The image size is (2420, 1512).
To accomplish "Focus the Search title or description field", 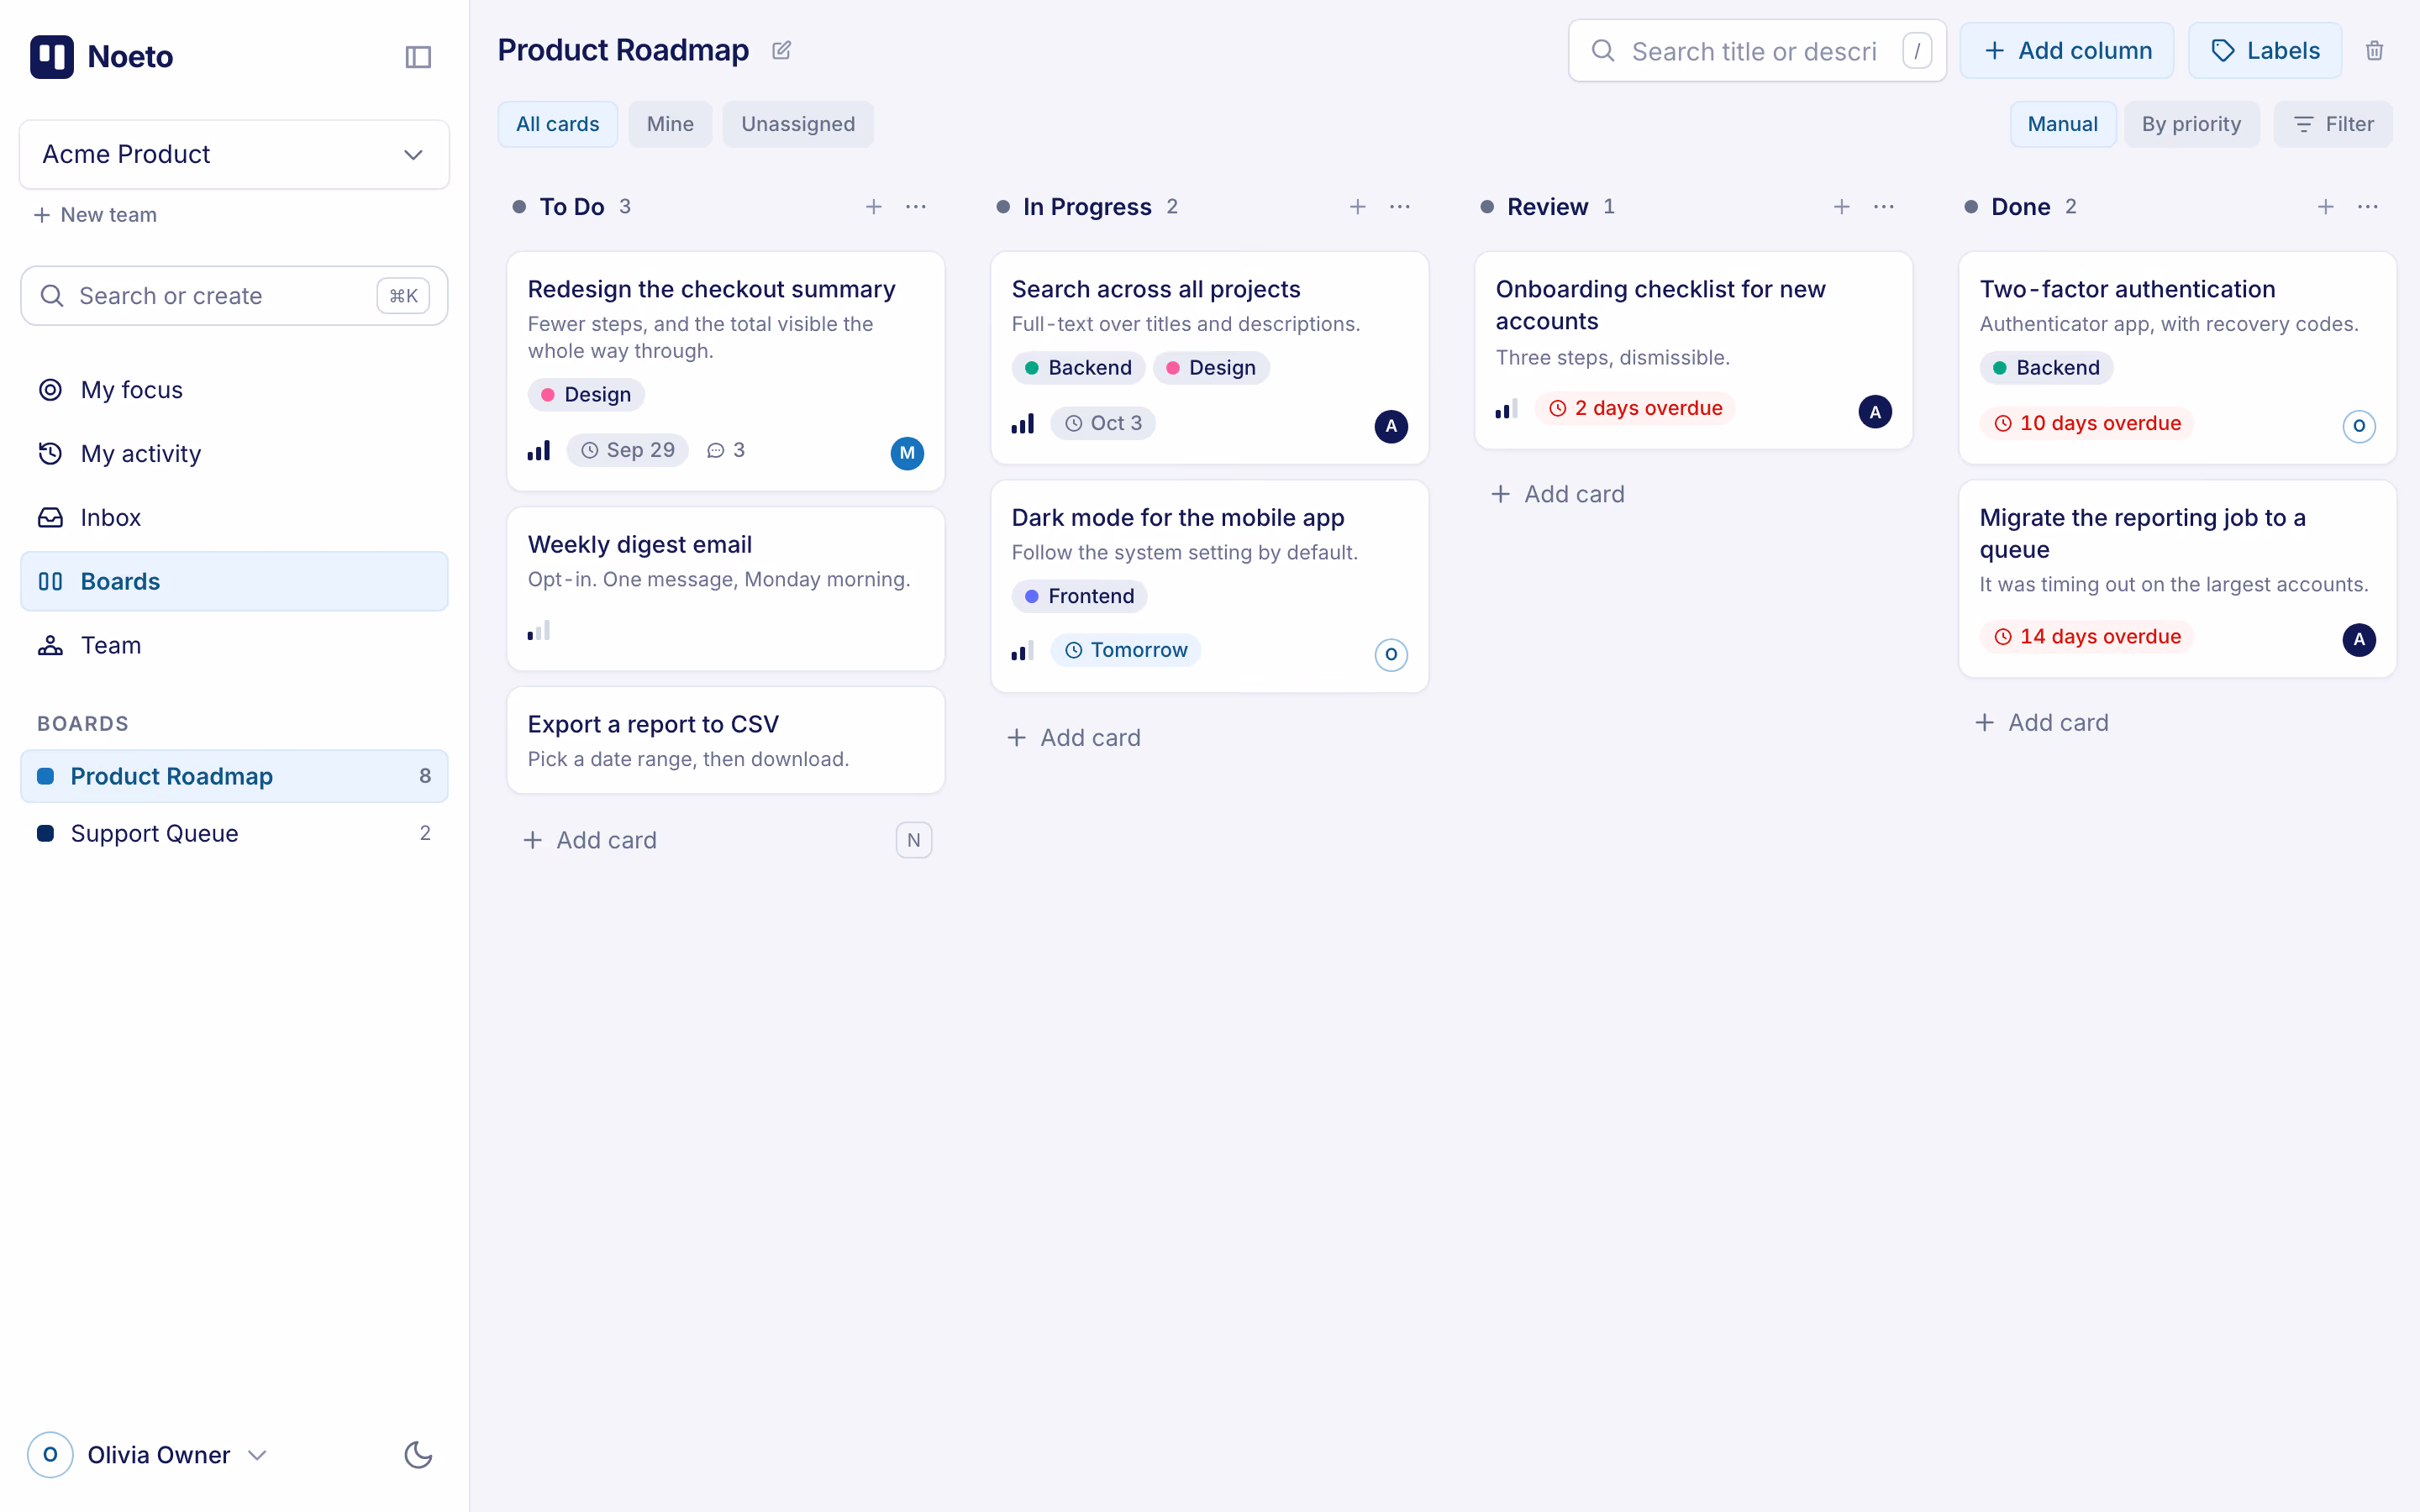I will click(1757, 50).
